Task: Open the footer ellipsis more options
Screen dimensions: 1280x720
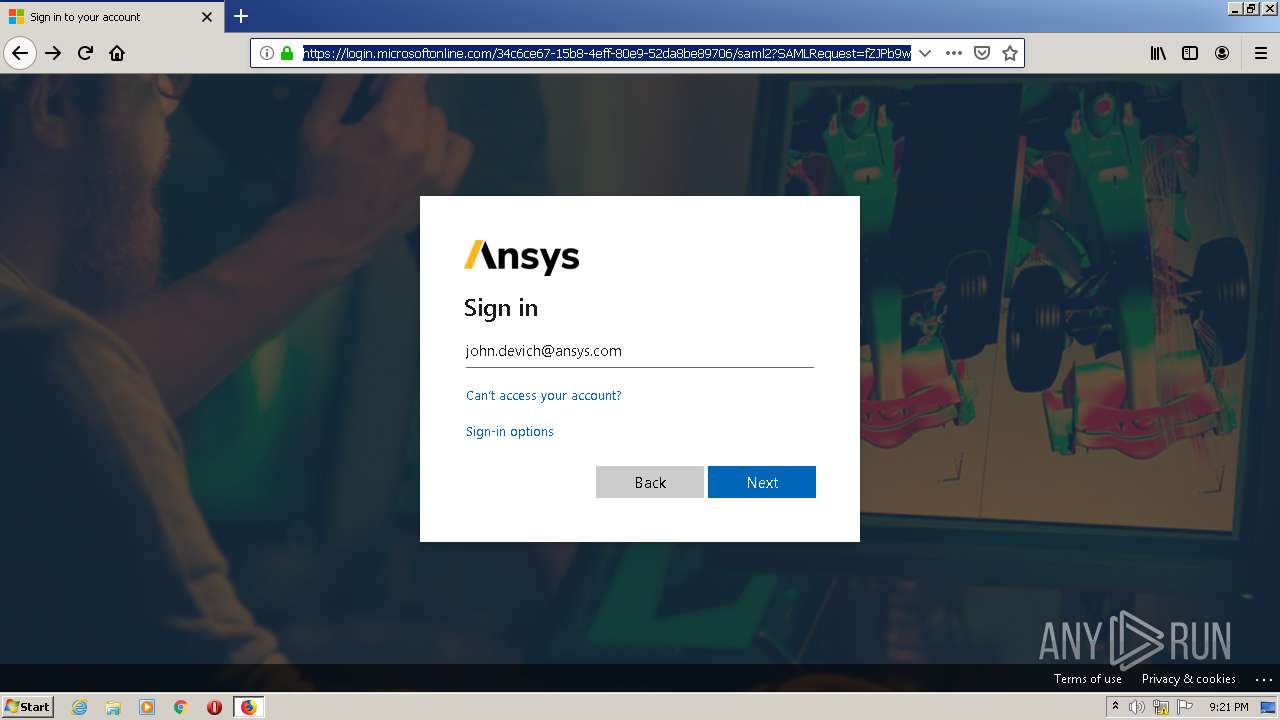Action: coord(1263,679)
